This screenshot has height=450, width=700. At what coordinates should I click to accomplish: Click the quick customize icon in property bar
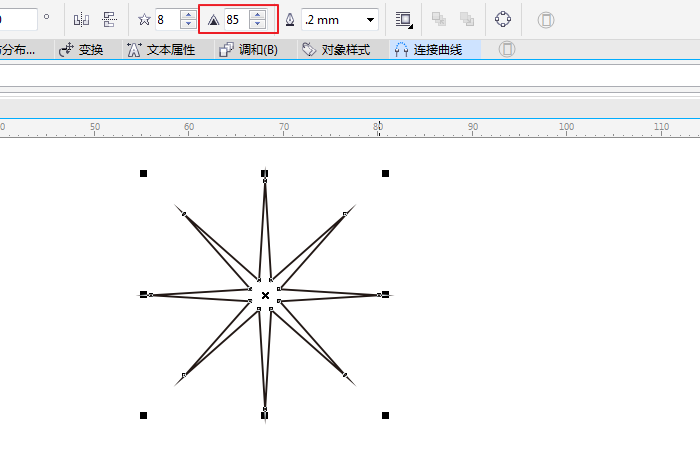(x=546, y=20)
